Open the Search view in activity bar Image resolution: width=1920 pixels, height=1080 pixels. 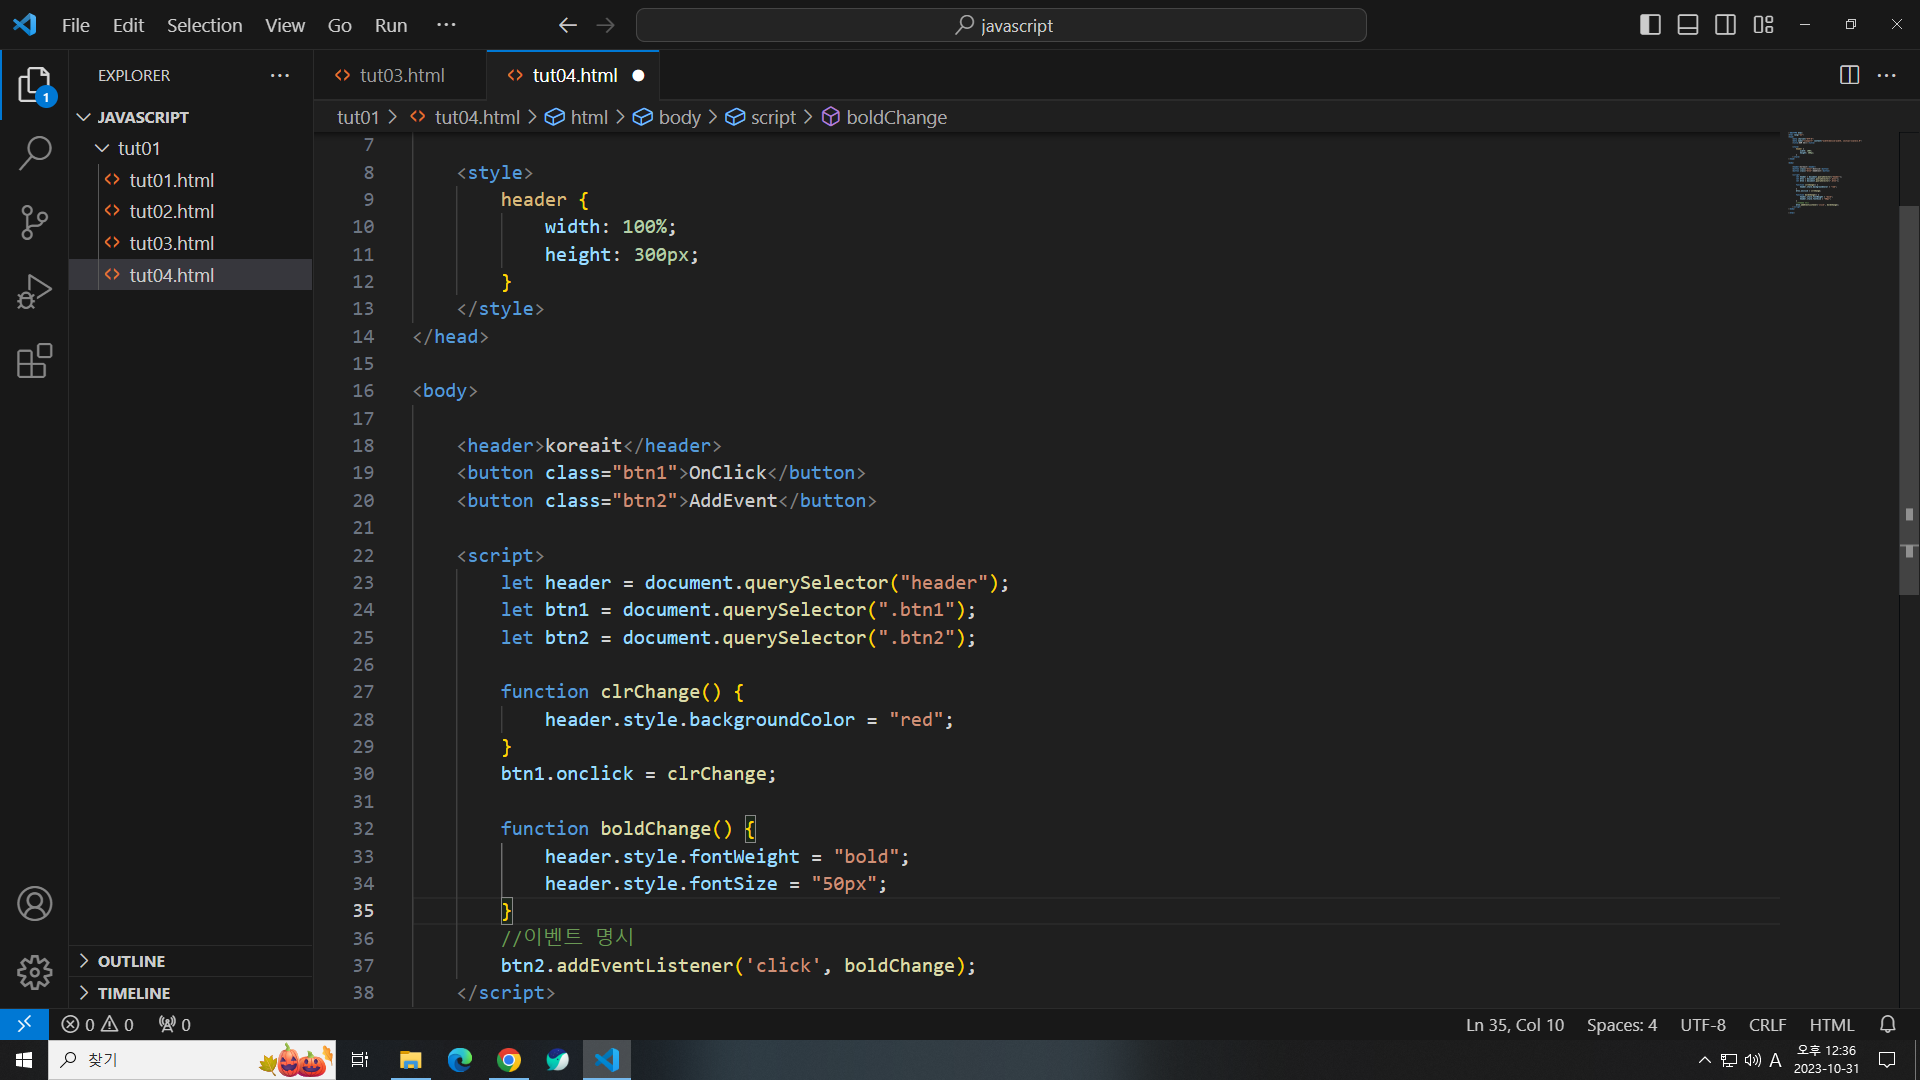[35, 153]
